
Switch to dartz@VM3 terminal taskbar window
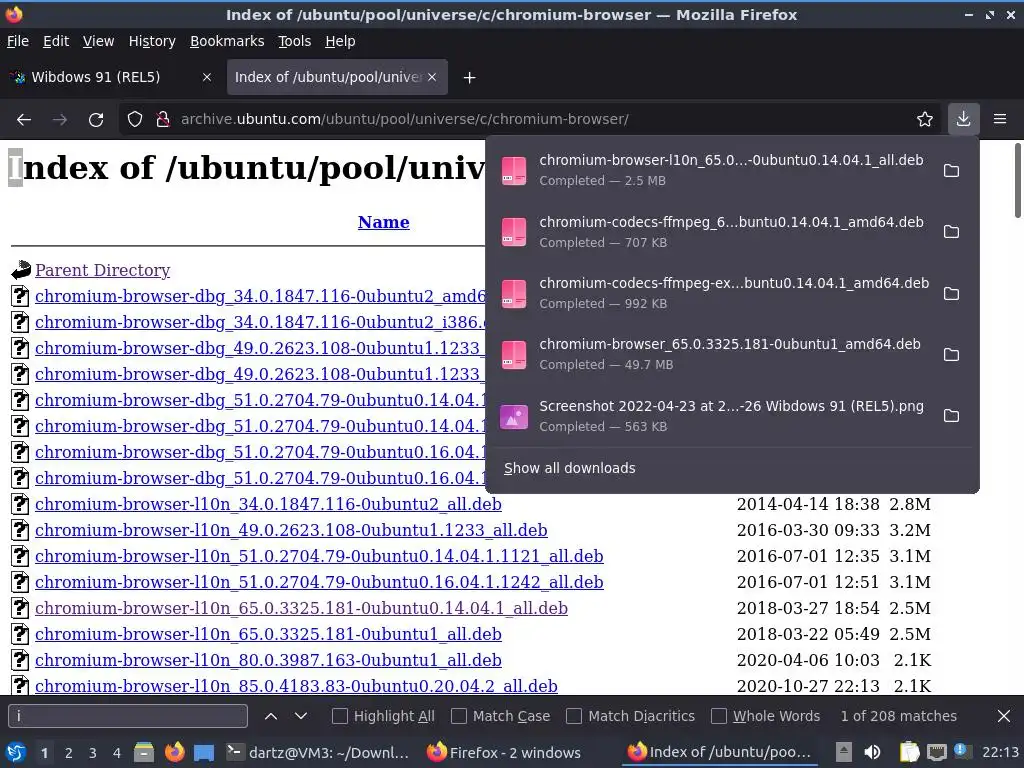pos(318,752)
